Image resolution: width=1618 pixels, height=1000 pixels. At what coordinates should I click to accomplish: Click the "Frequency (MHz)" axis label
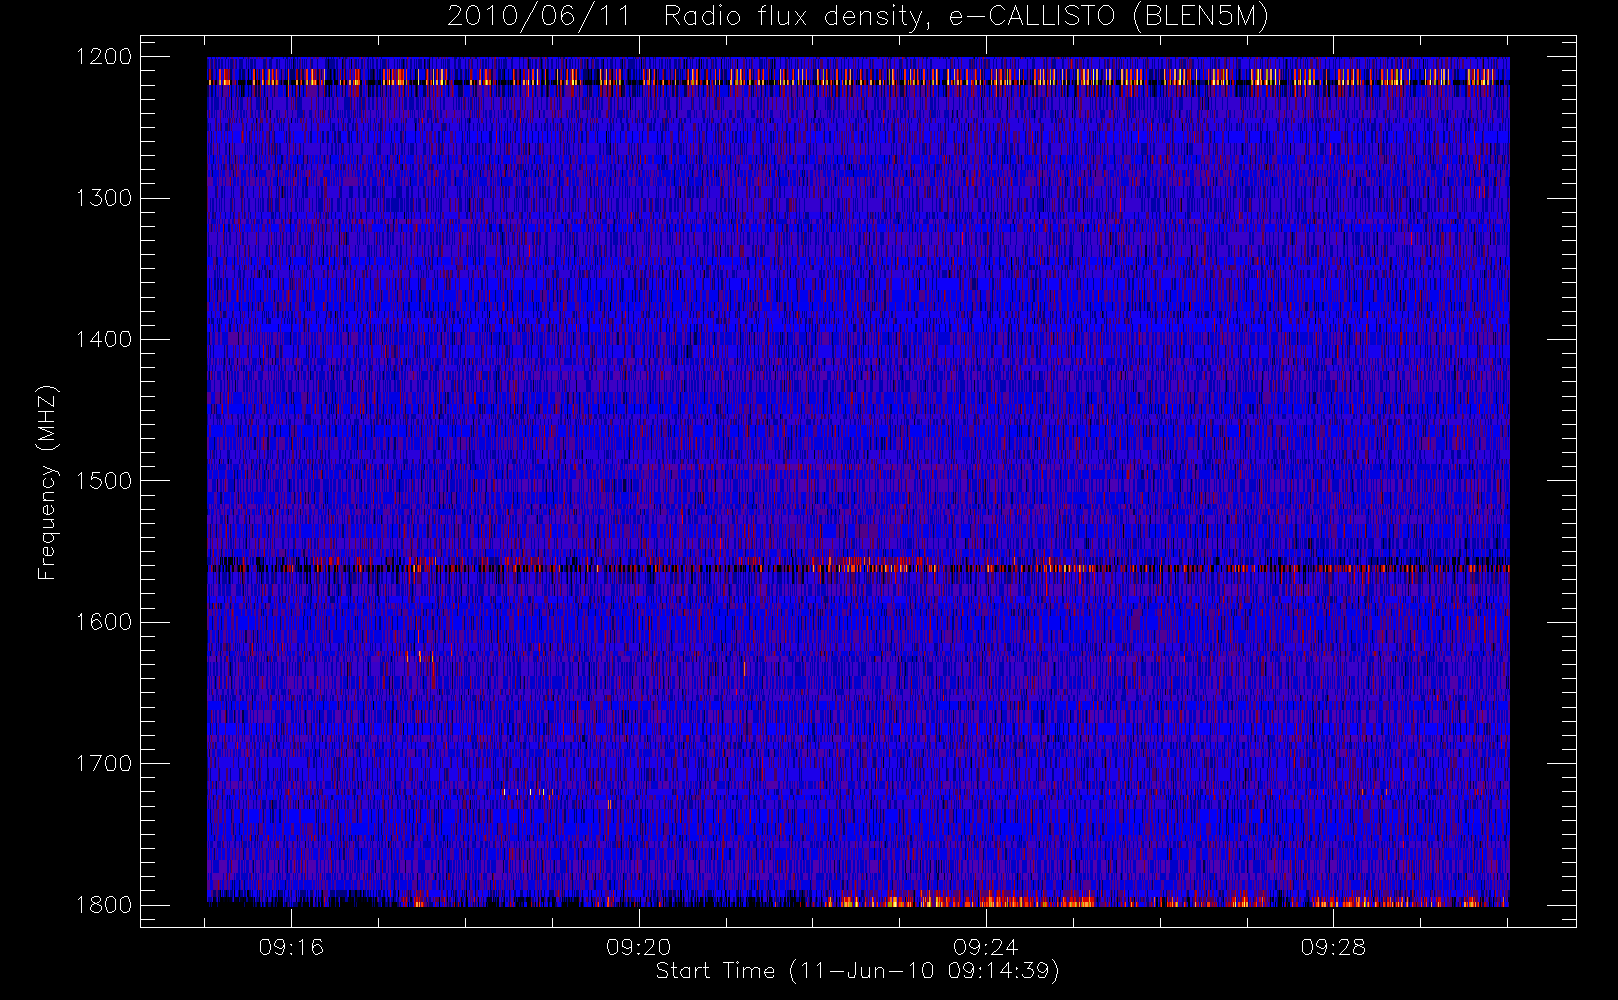(46, 482)
